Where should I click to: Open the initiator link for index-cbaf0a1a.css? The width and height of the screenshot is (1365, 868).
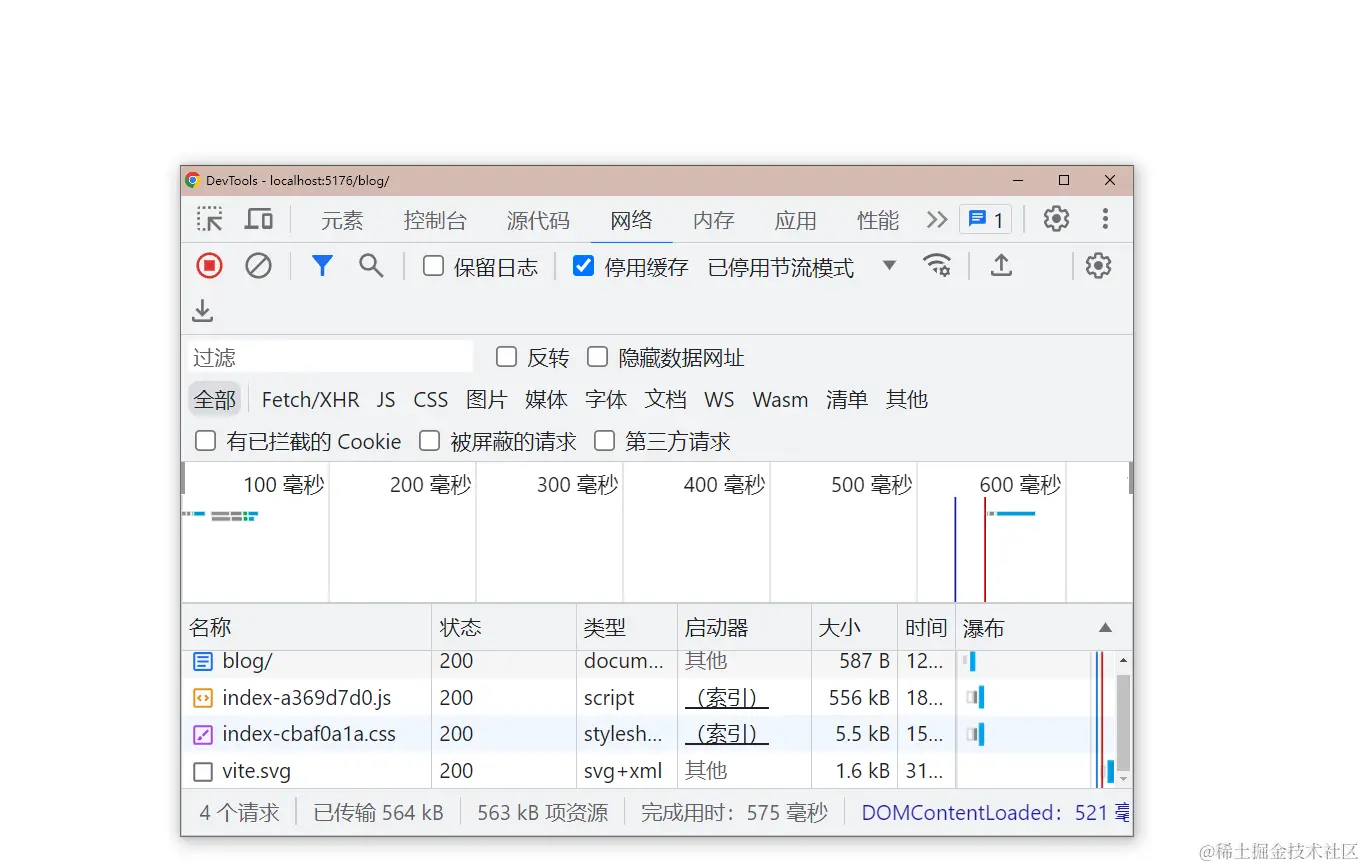point(726,734)
